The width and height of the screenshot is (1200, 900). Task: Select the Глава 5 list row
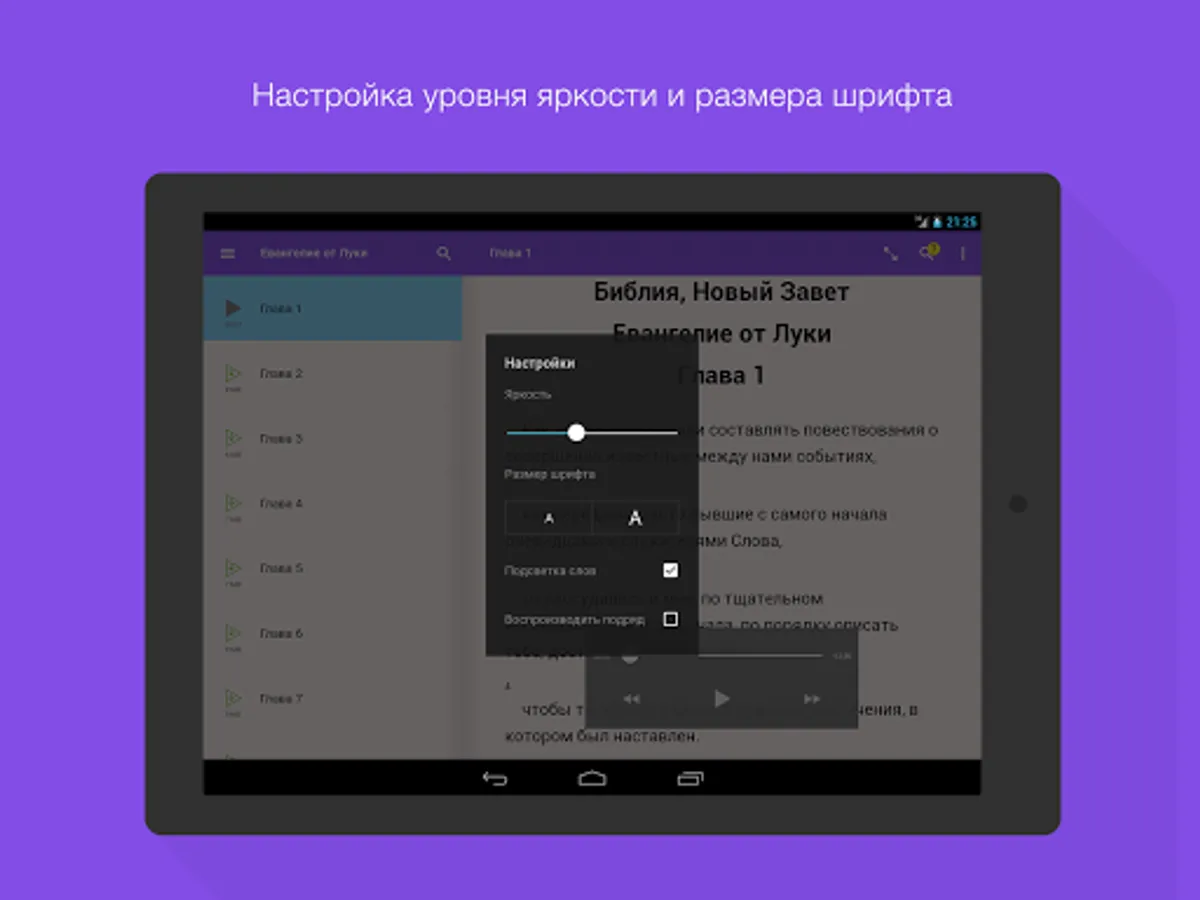(x=333, y=569)
